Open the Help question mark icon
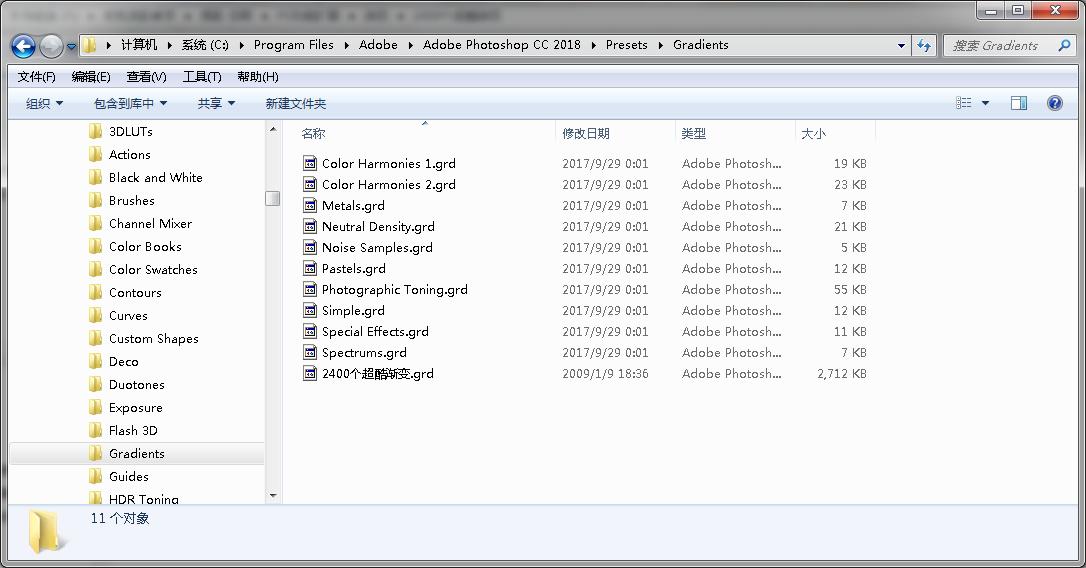1086x568 pixels. point(1055,103)
